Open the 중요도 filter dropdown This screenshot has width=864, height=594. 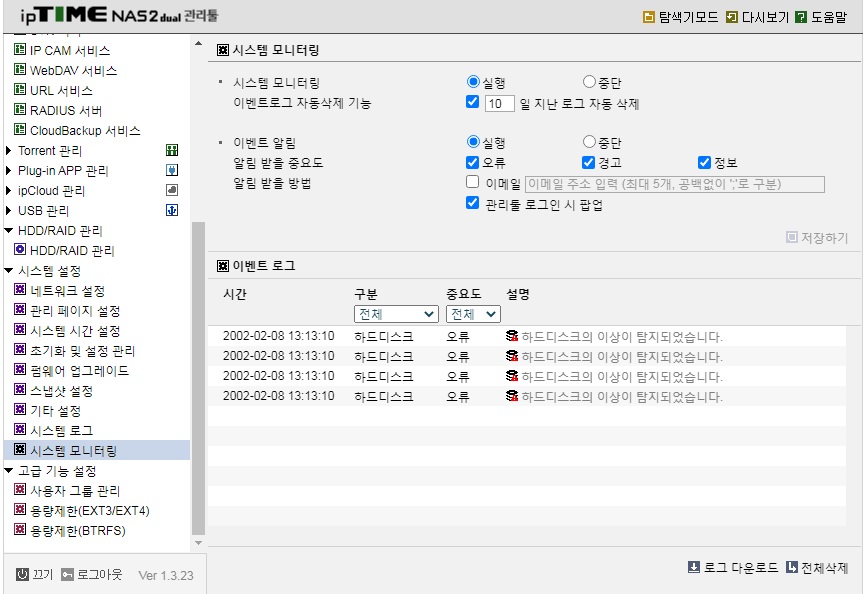coord(473,314)
